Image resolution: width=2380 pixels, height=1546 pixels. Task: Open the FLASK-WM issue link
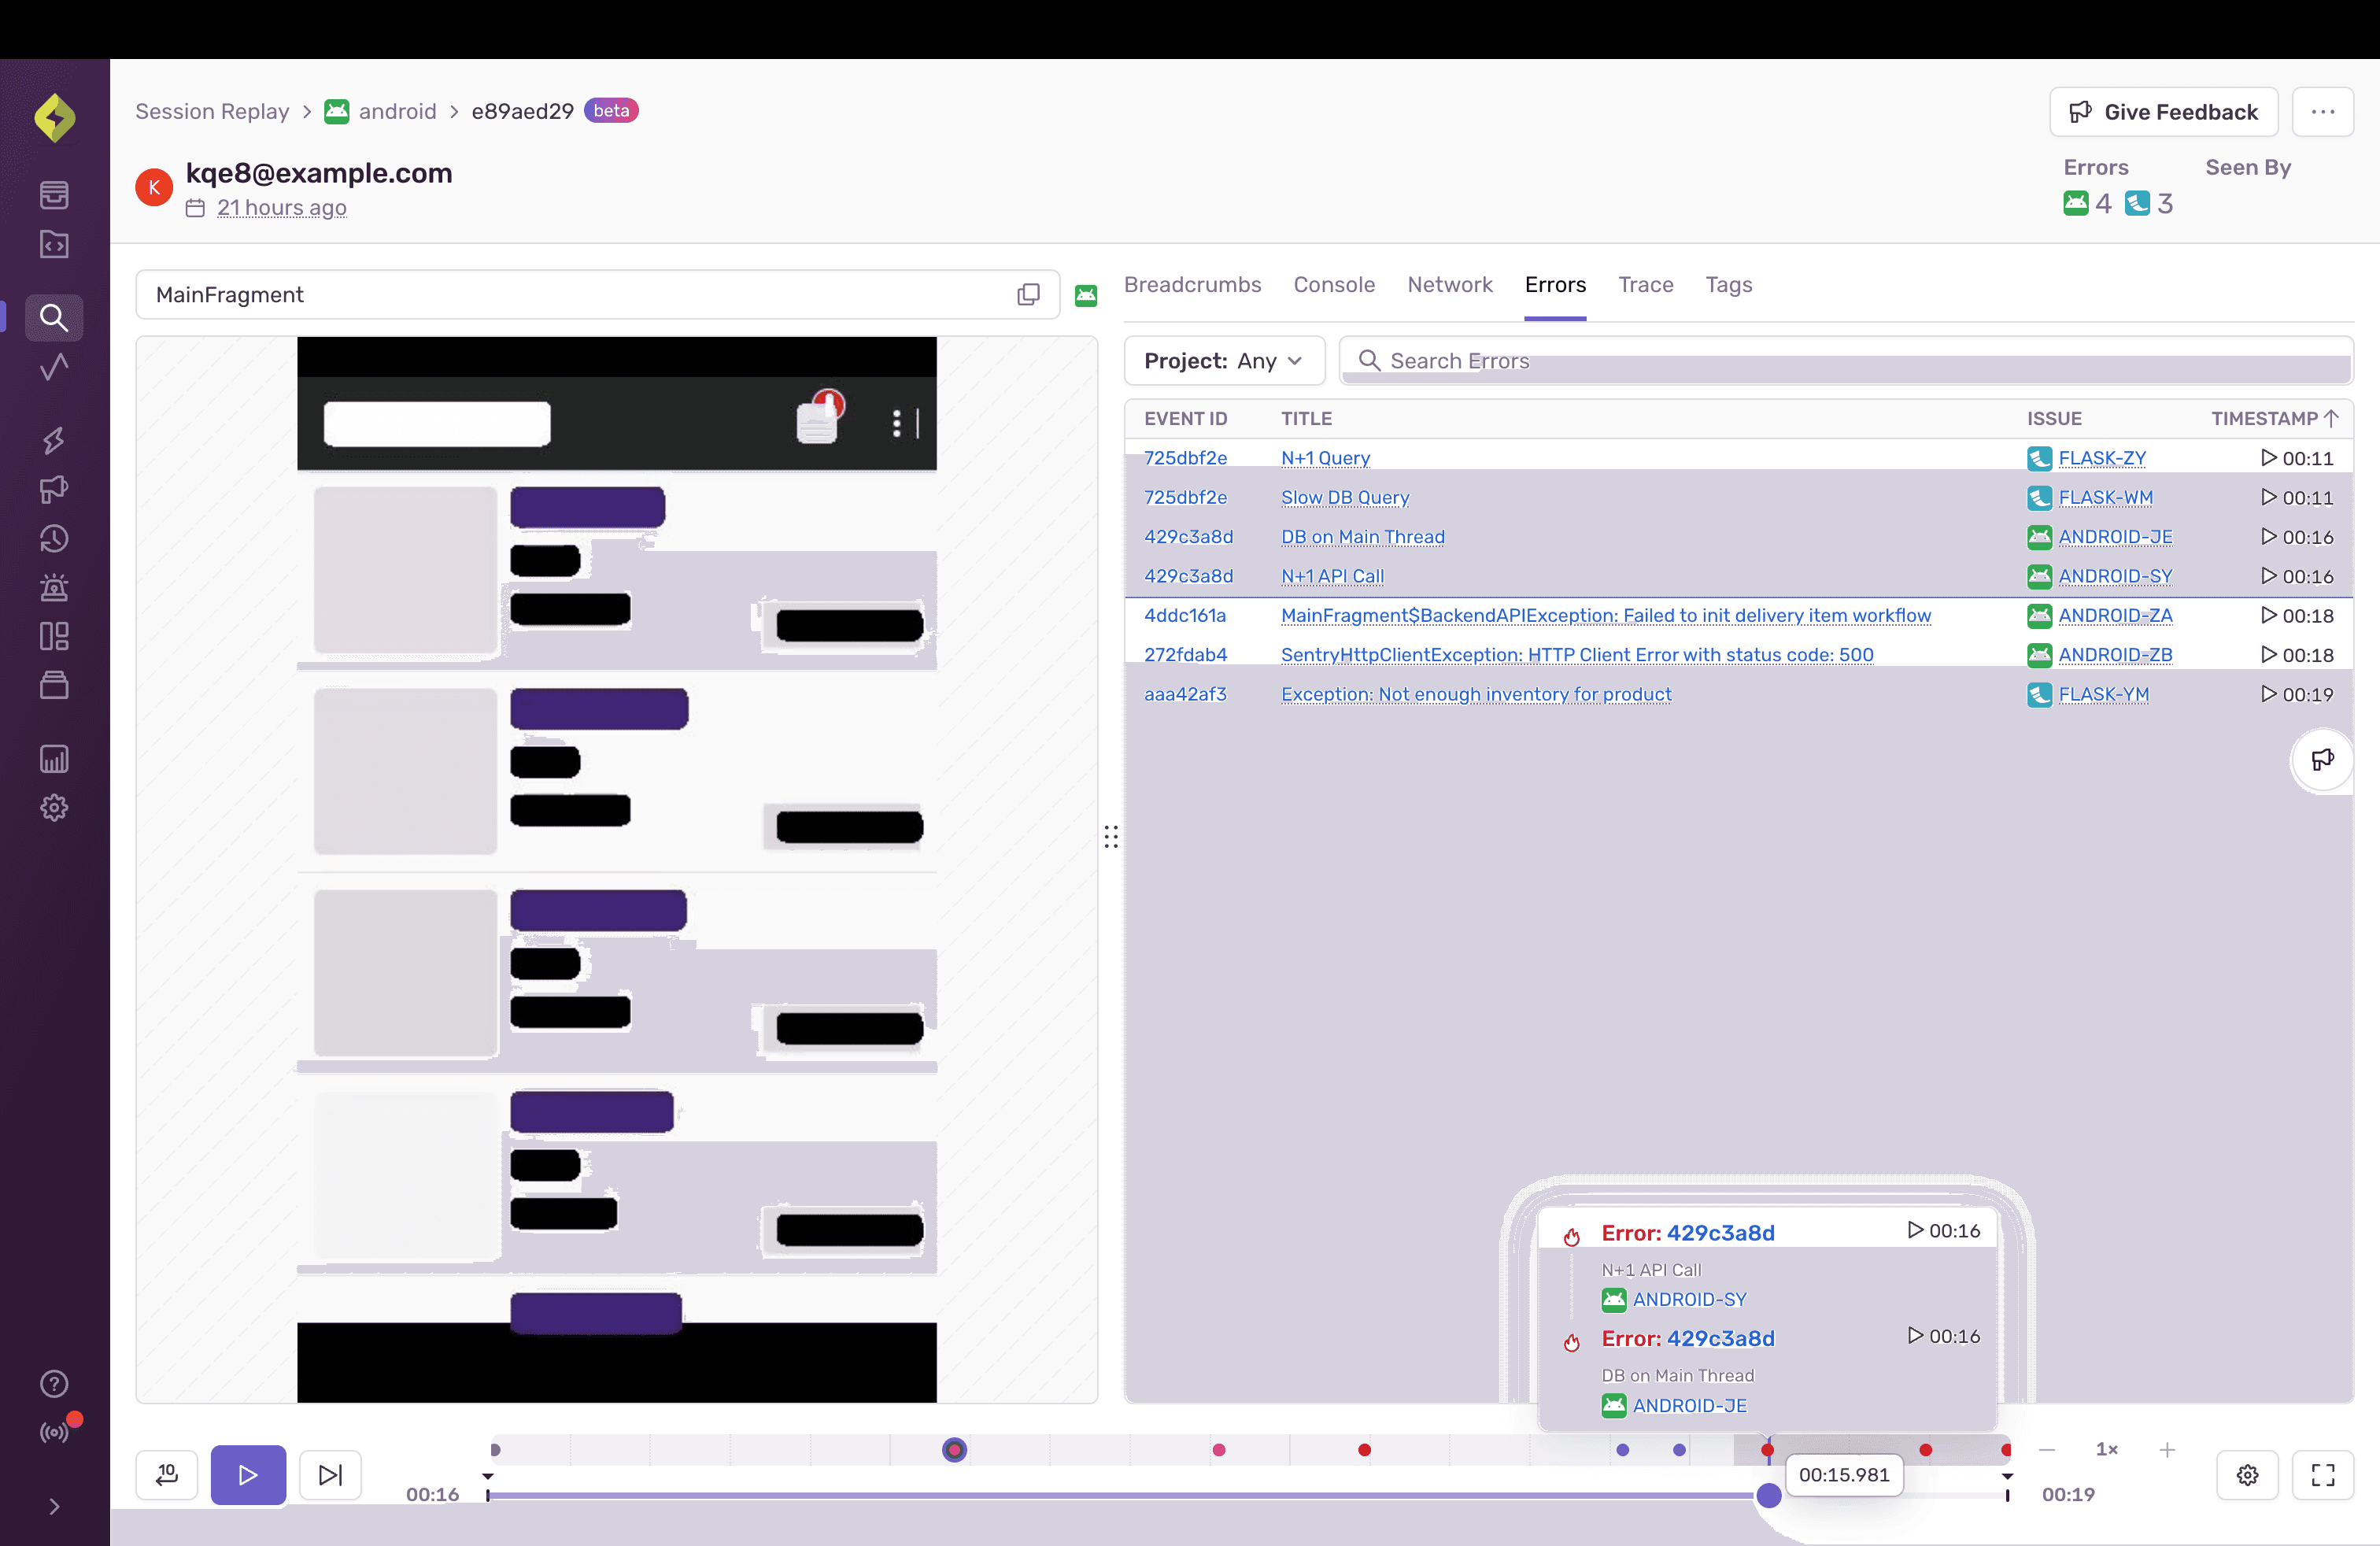[2105, 497]
